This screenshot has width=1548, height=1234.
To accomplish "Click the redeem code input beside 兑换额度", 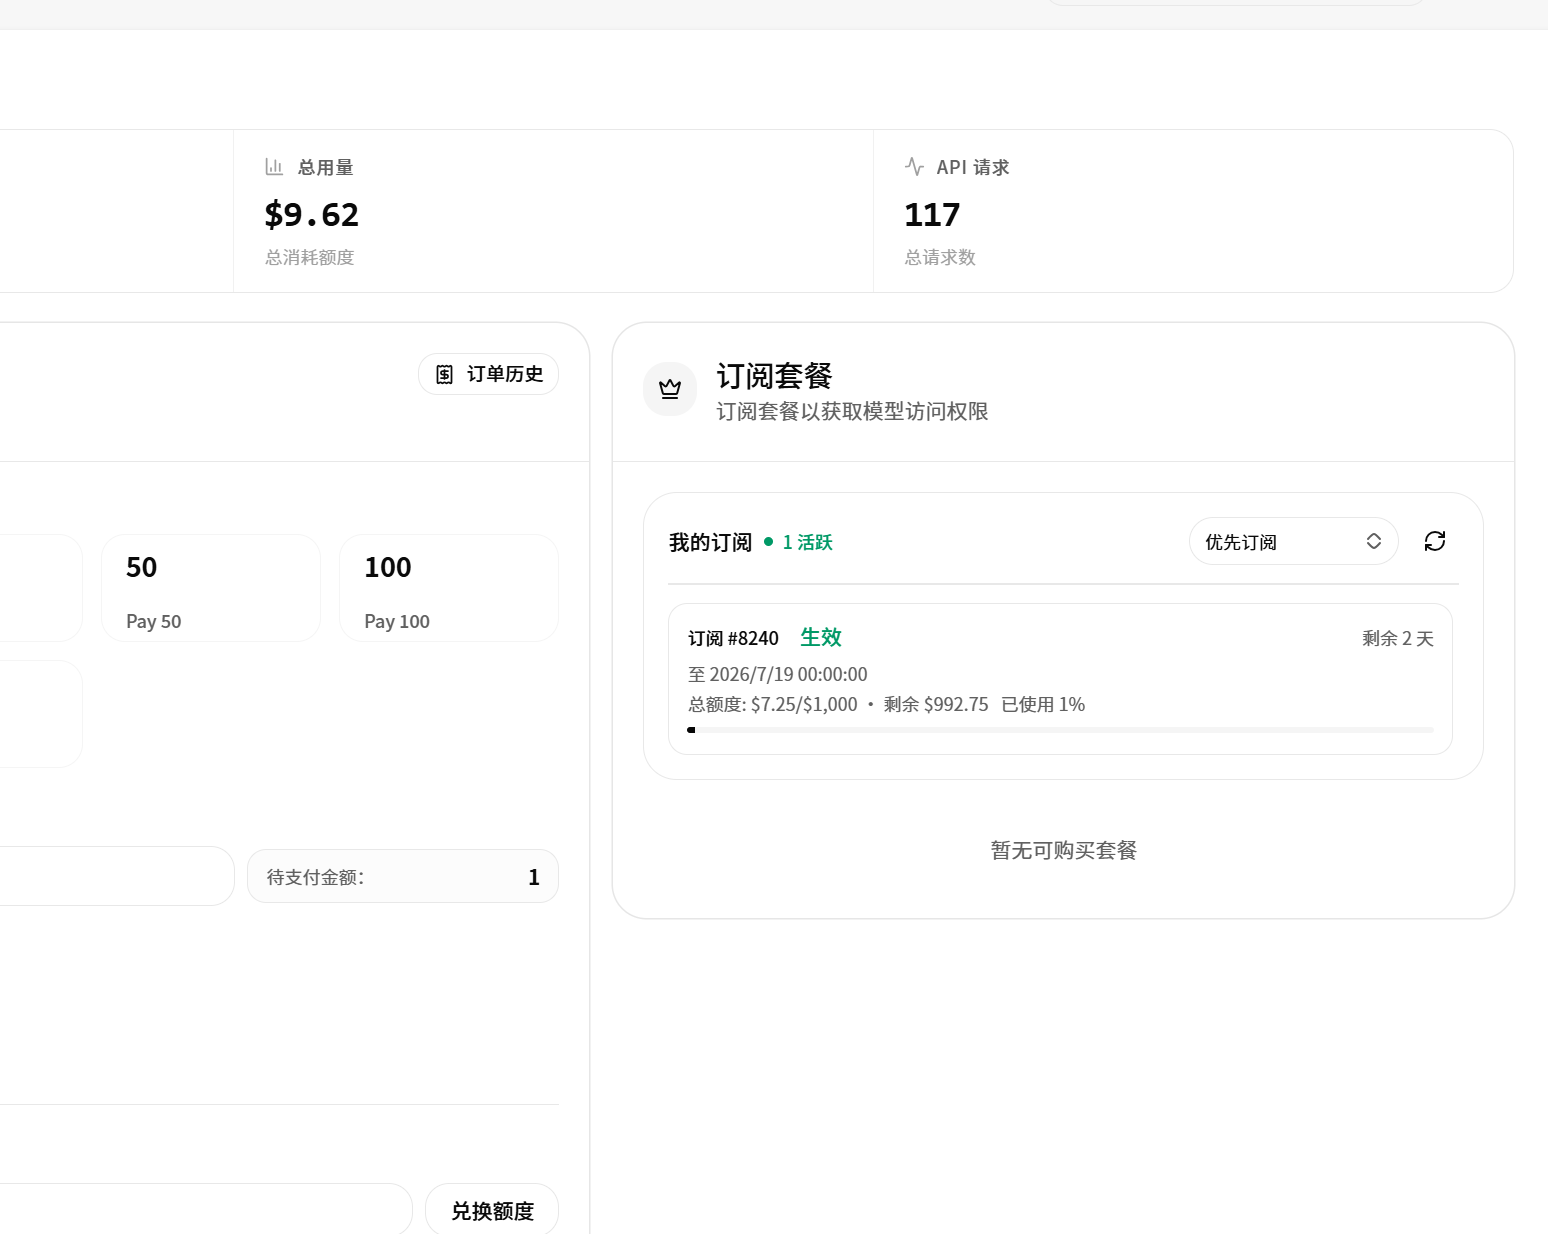I will (x=204, y=1210).
